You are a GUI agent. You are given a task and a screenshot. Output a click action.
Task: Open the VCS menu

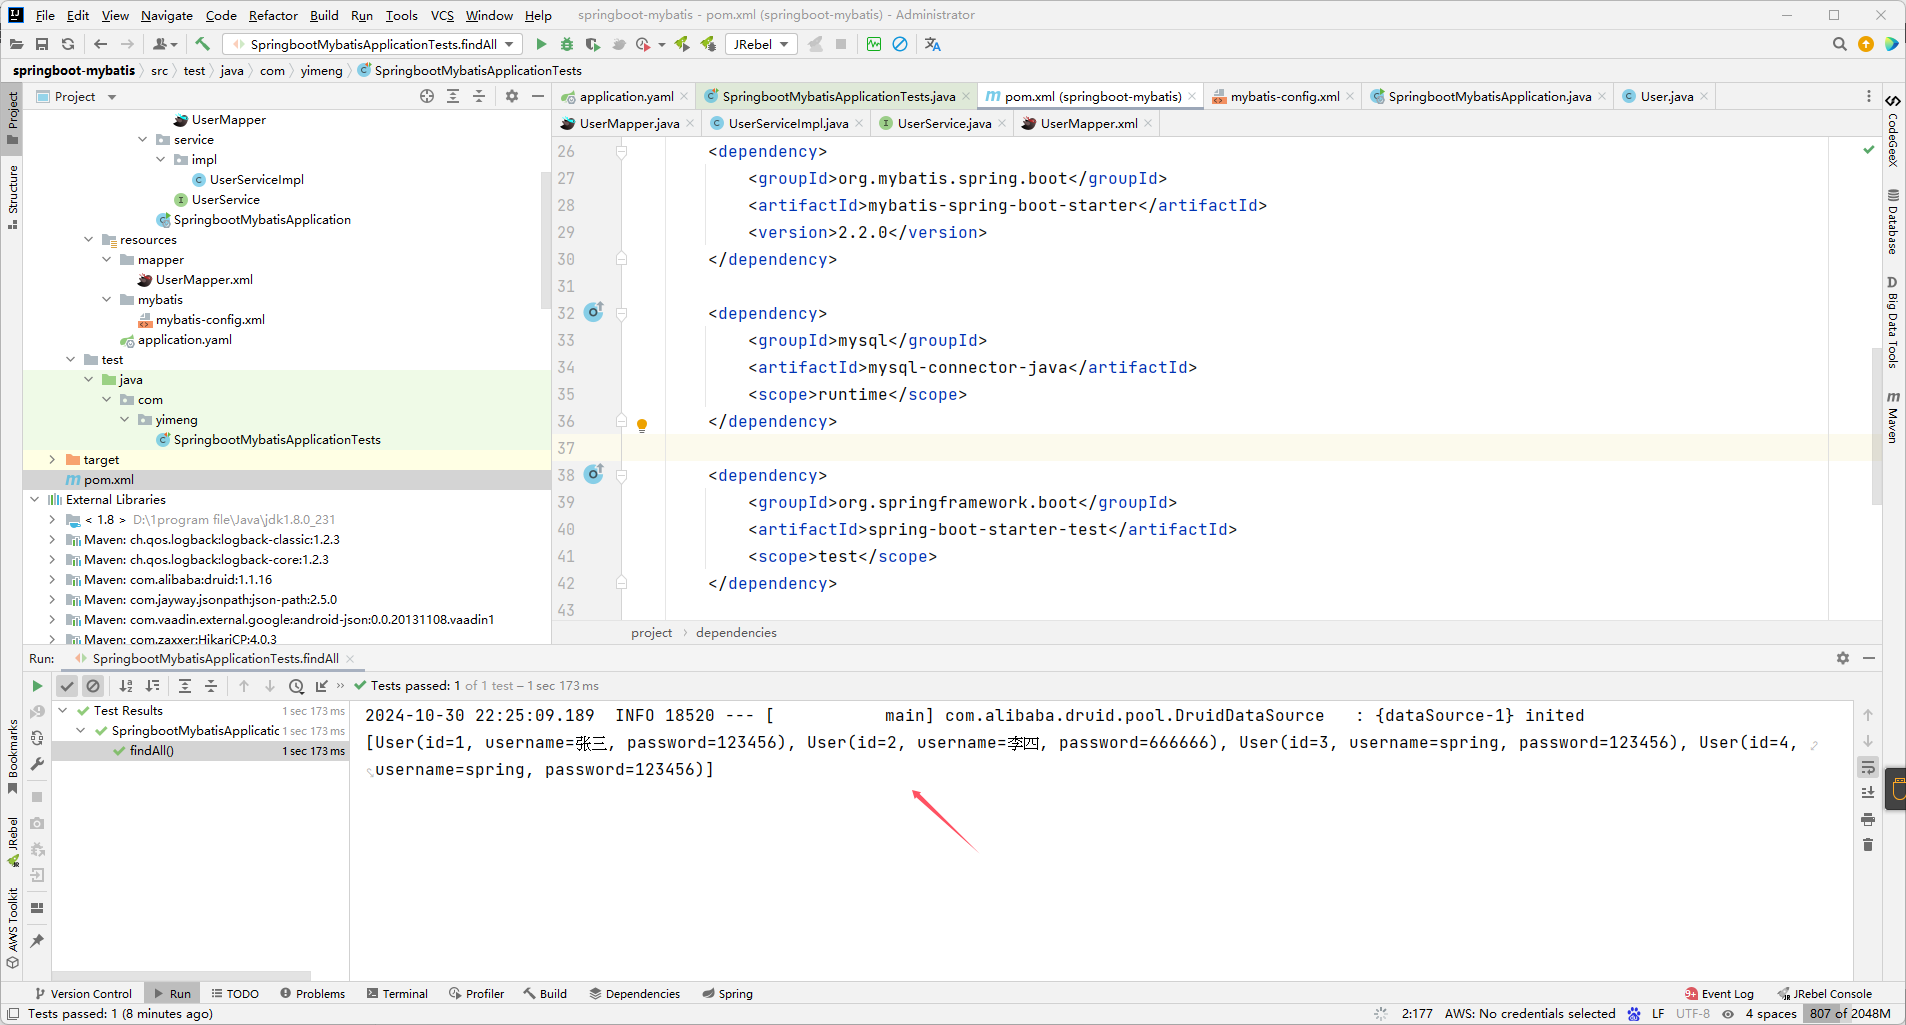point(442,15)
